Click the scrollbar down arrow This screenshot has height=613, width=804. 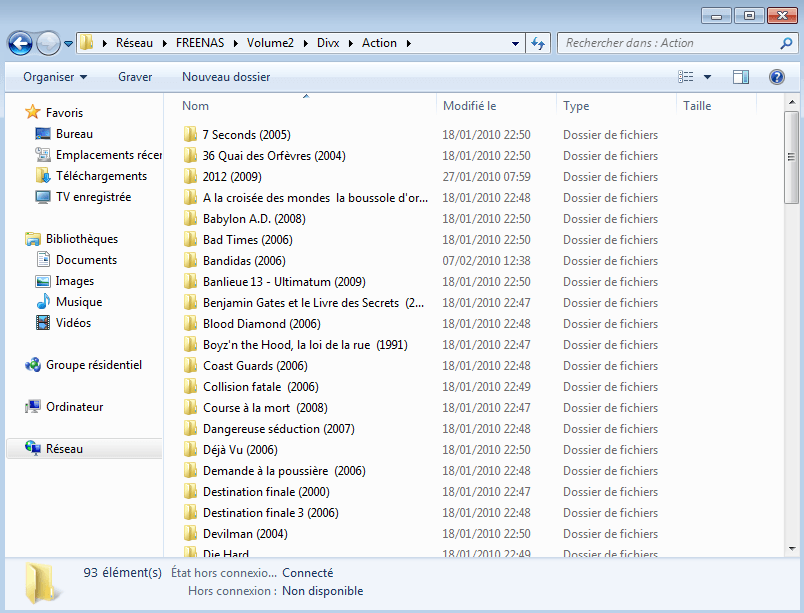tap(791, 548)
